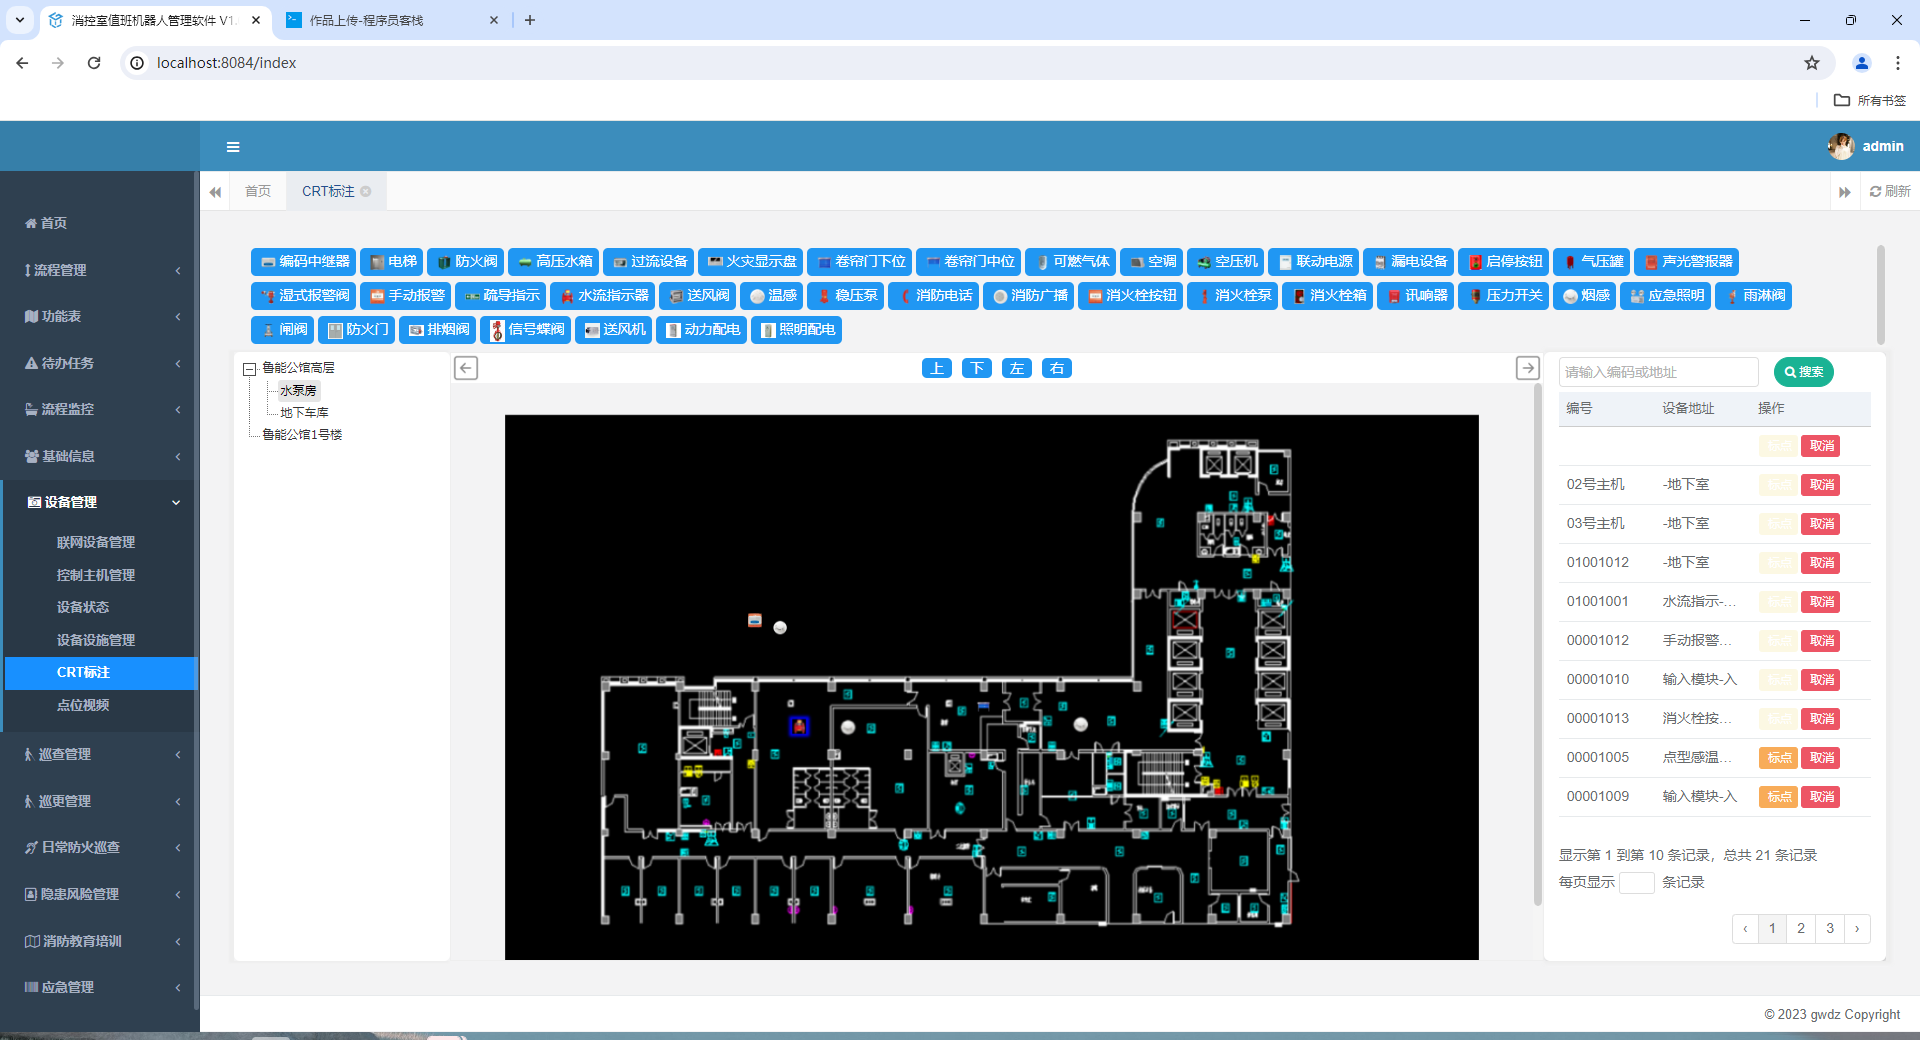Expand the 流程监控 sidebar menu
This screenshot has width=1920, height=1040.
pos(100,409)
